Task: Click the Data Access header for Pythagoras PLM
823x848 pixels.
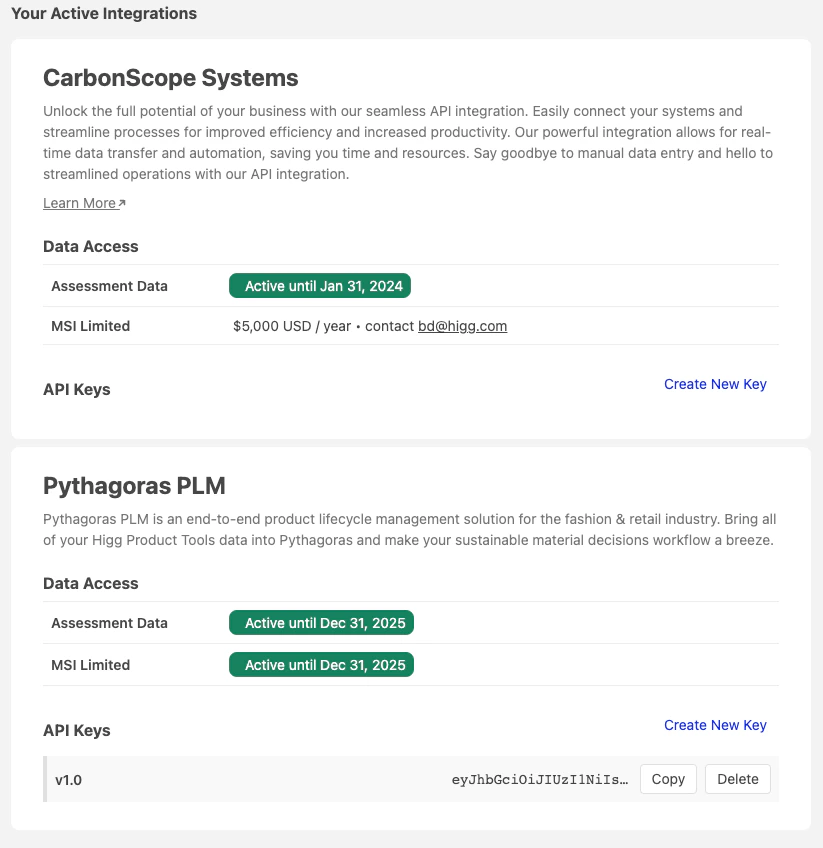Action: (x=90, y=583)
